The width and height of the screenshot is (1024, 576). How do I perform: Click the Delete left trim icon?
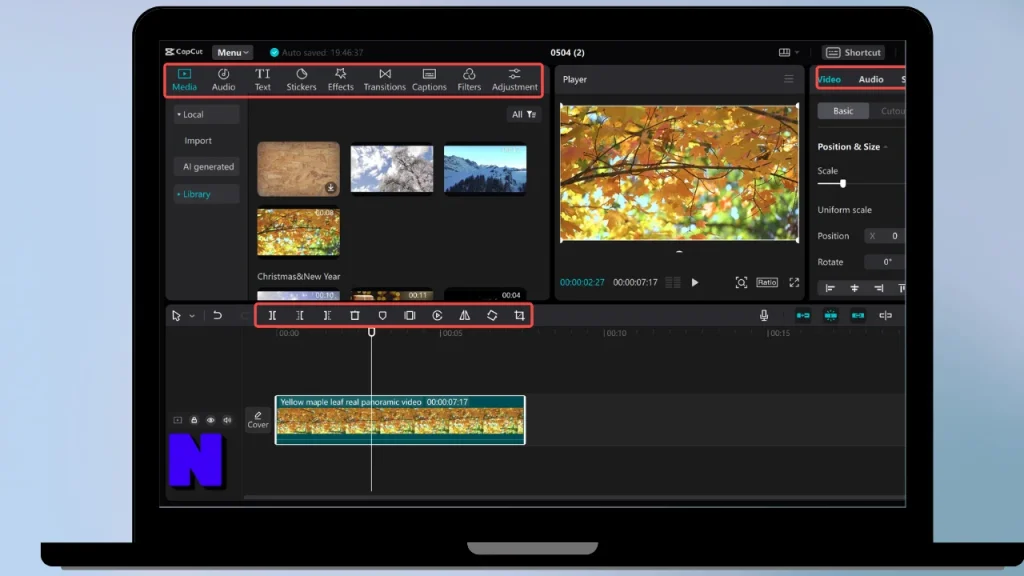(x=300, y=315)
